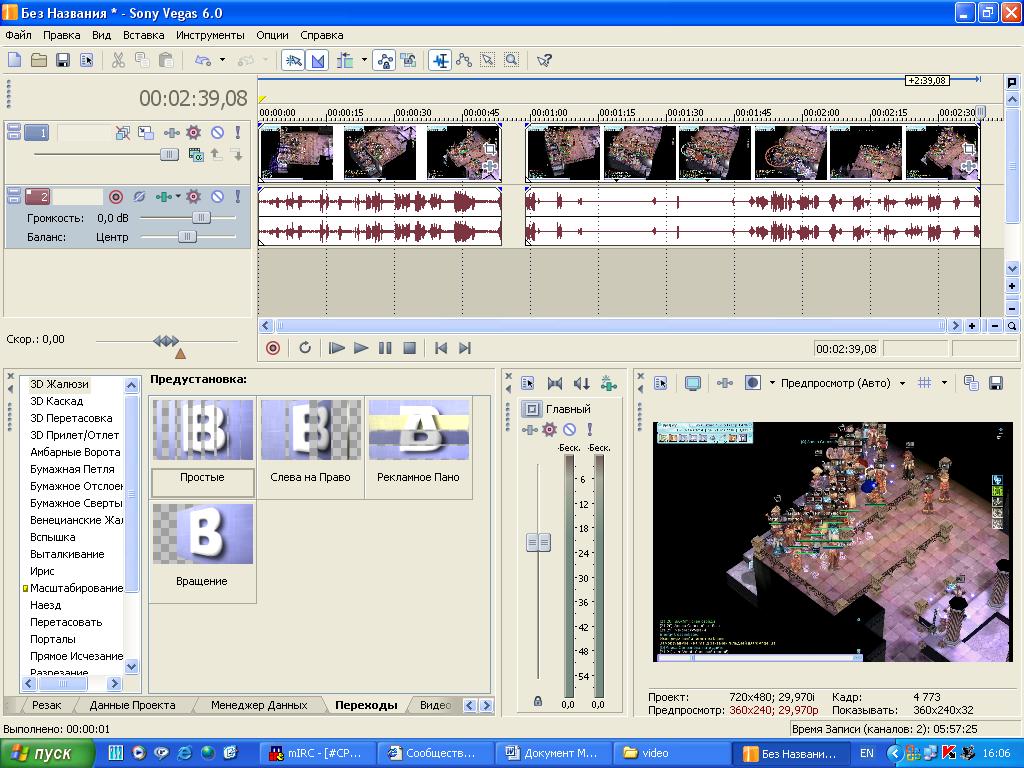1024x768 pixels.
Task: Copy preview snapshot to clipboard
Action: click(971, 383)
